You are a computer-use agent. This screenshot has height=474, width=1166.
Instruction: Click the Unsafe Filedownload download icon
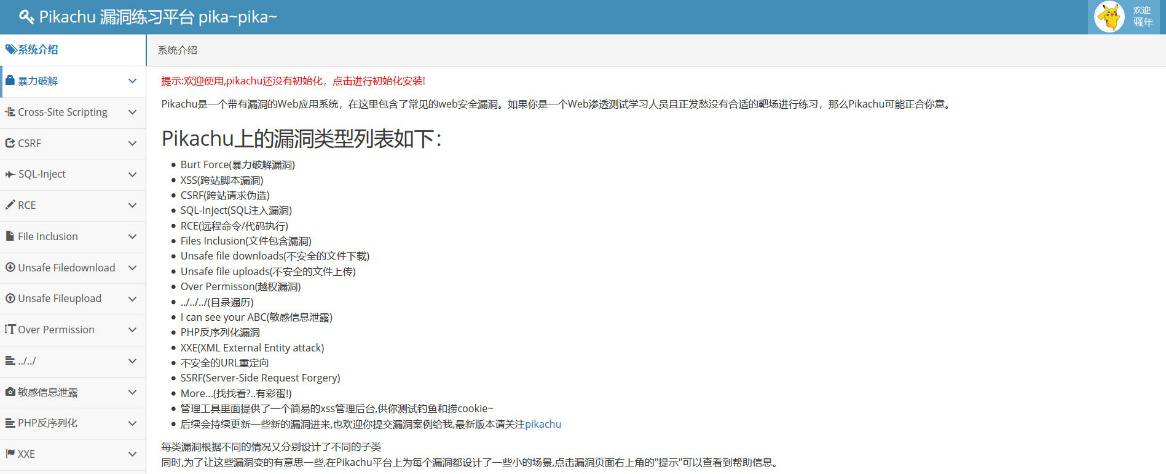(x=10, y=267)
